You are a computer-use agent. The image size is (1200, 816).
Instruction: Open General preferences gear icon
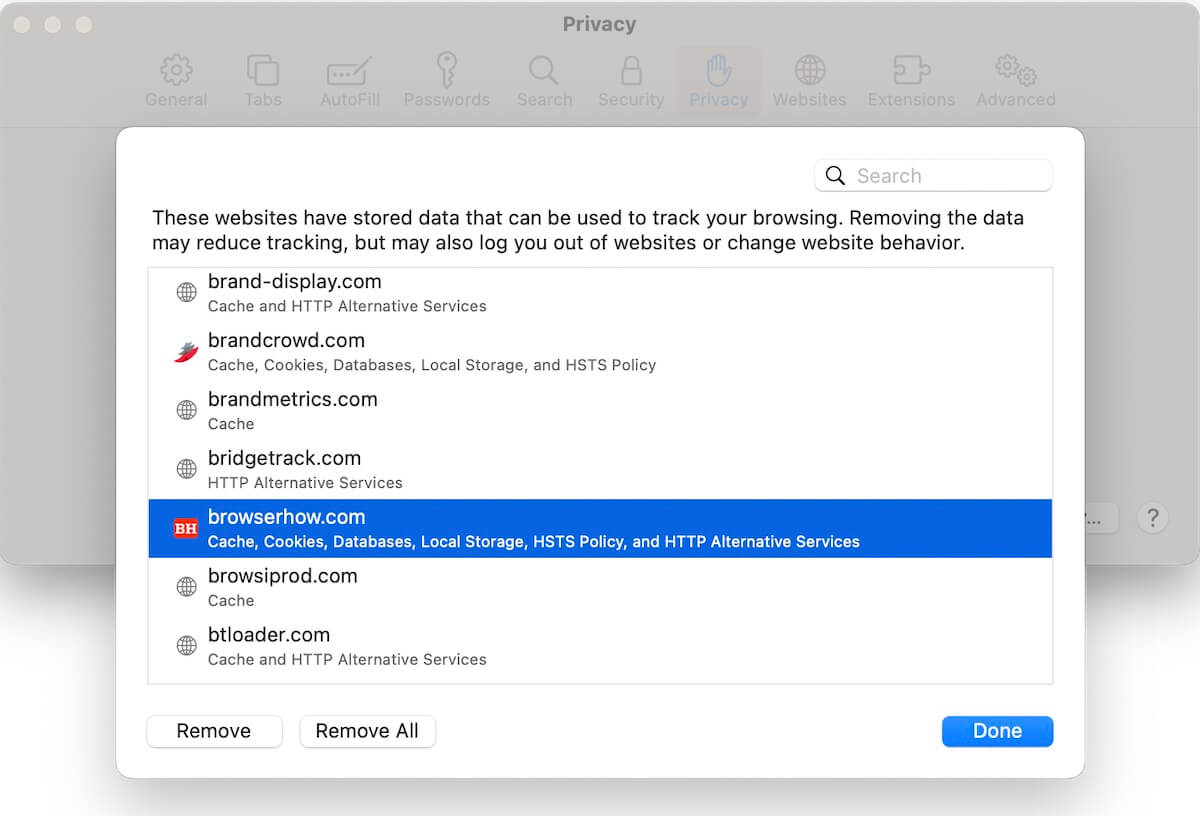pos(176,70)
